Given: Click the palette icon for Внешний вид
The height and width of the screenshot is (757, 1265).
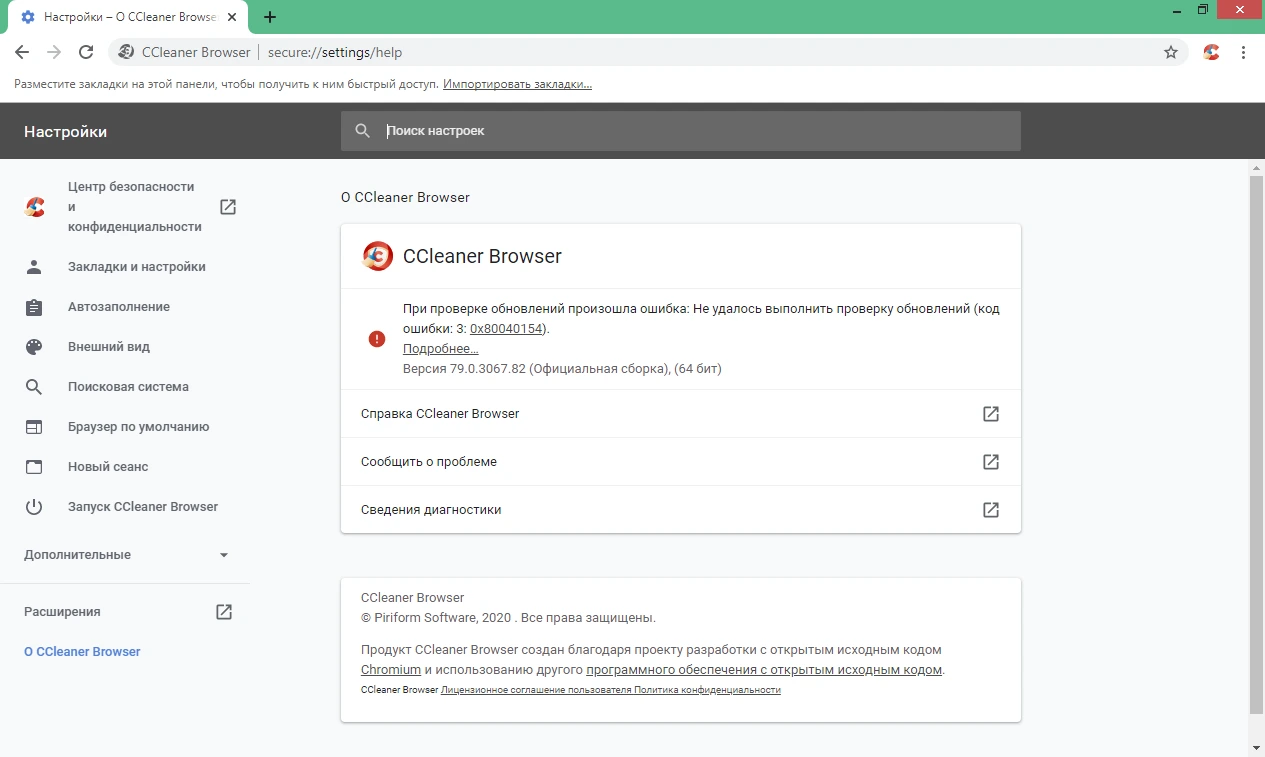Looking at the screenshot, I should pyautogui.click(x=34, y=347).
